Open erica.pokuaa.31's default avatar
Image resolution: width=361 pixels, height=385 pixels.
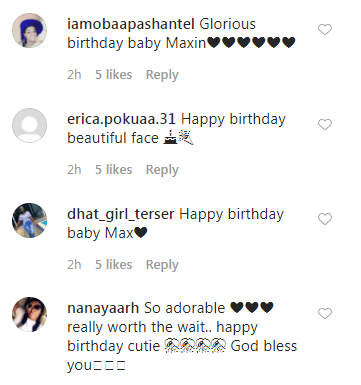(29, 125)
